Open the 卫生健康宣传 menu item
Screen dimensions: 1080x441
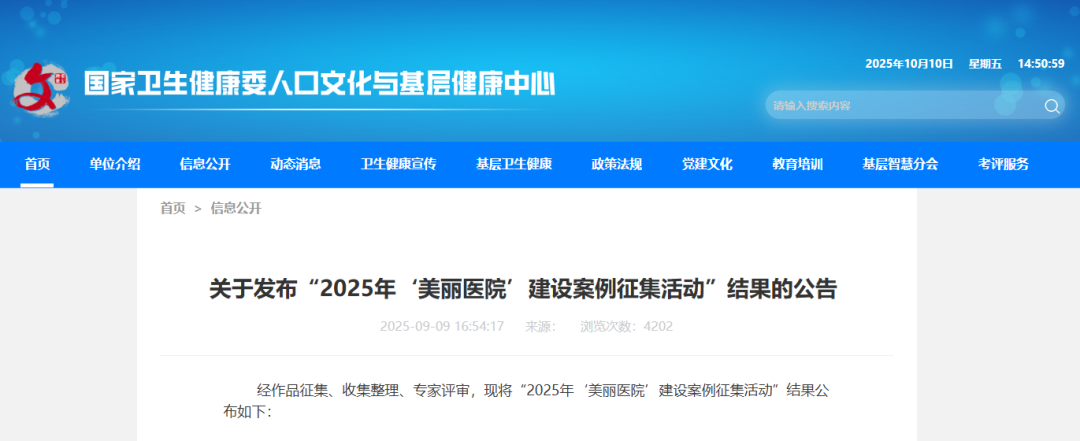click(399, 164)
